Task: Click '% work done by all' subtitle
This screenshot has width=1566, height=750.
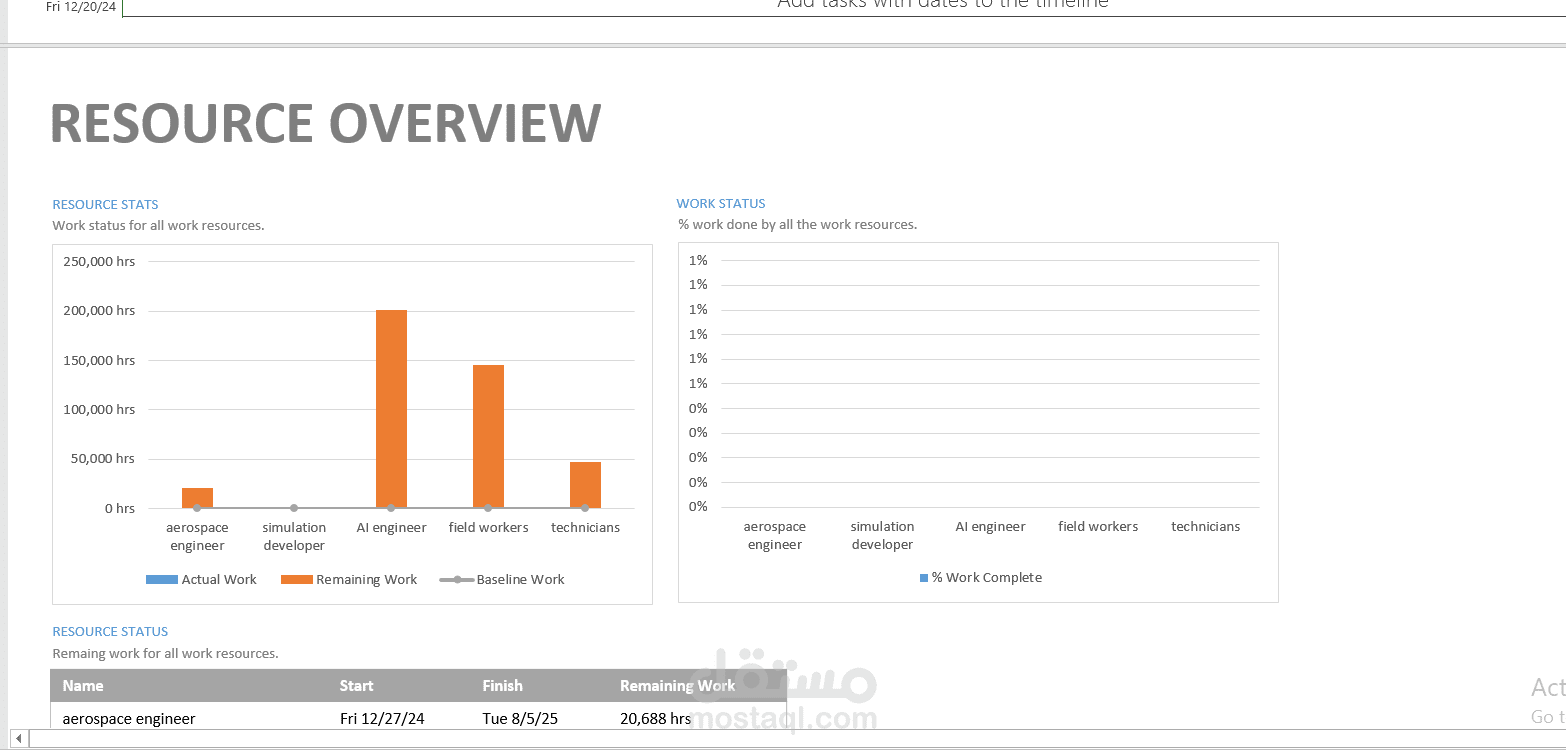Action: (797, 224)
